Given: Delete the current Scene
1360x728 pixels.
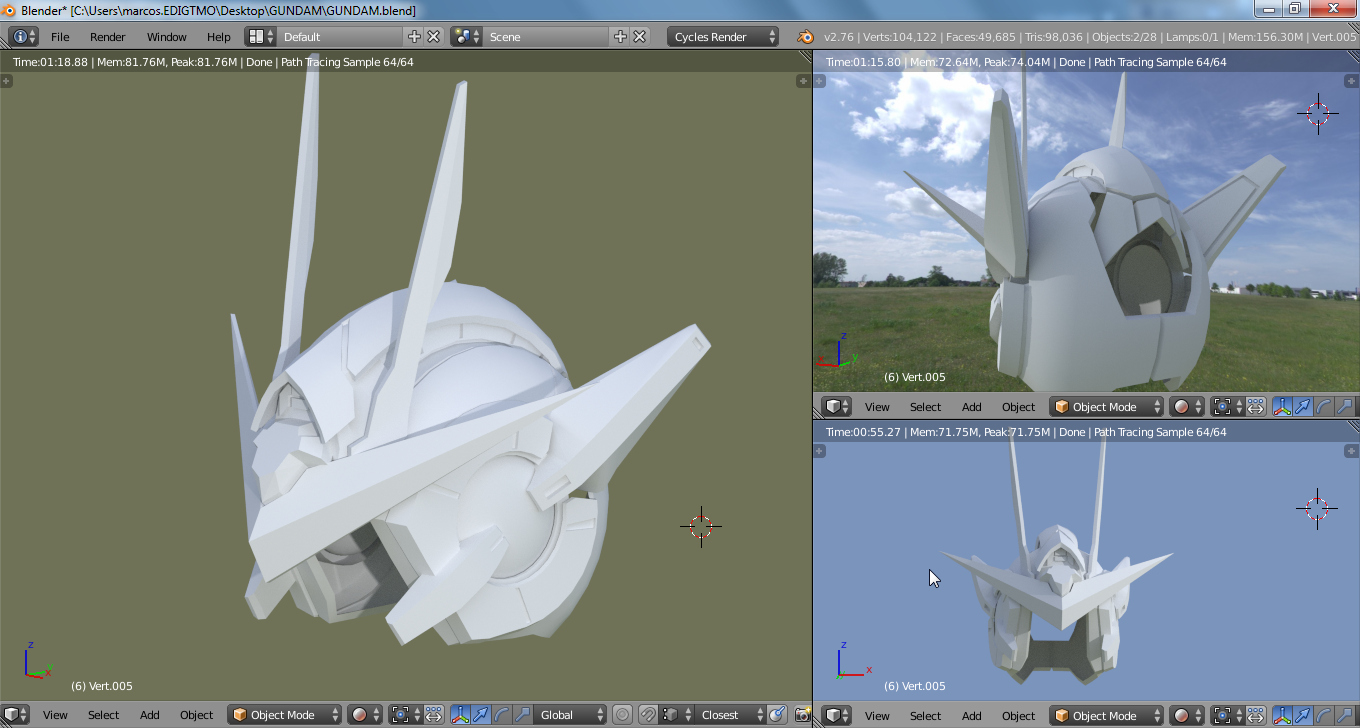Looking at the screenshot, I should point(640,37).
